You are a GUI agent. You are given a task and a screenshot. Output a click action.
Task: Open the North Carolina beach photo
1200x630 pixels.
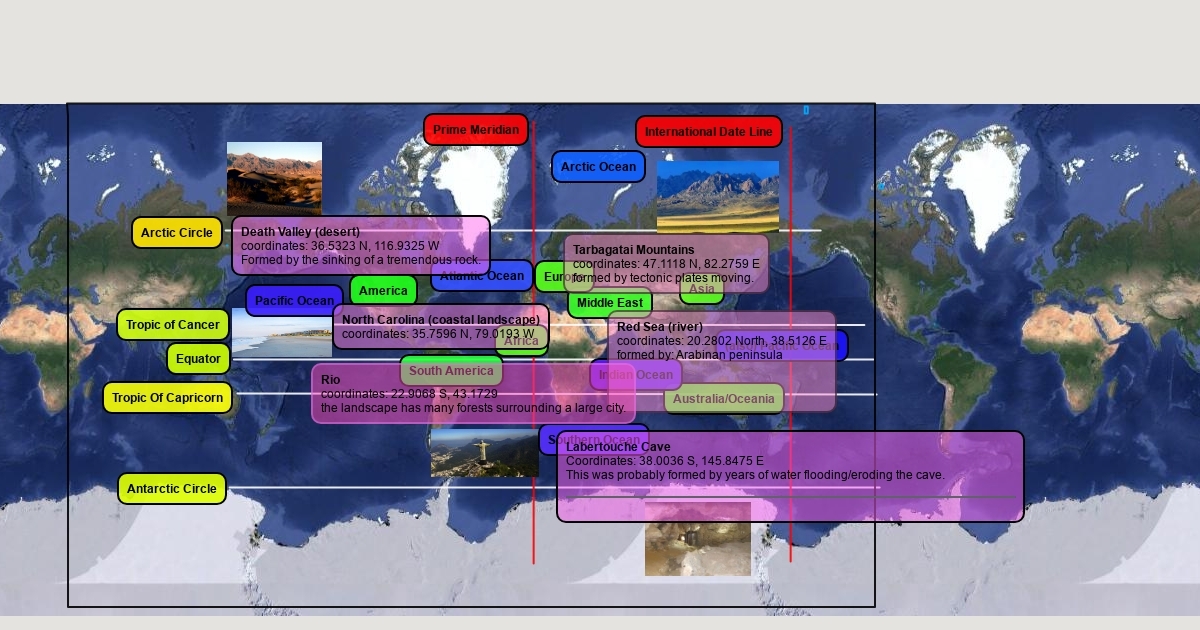[x=282, y=333]
